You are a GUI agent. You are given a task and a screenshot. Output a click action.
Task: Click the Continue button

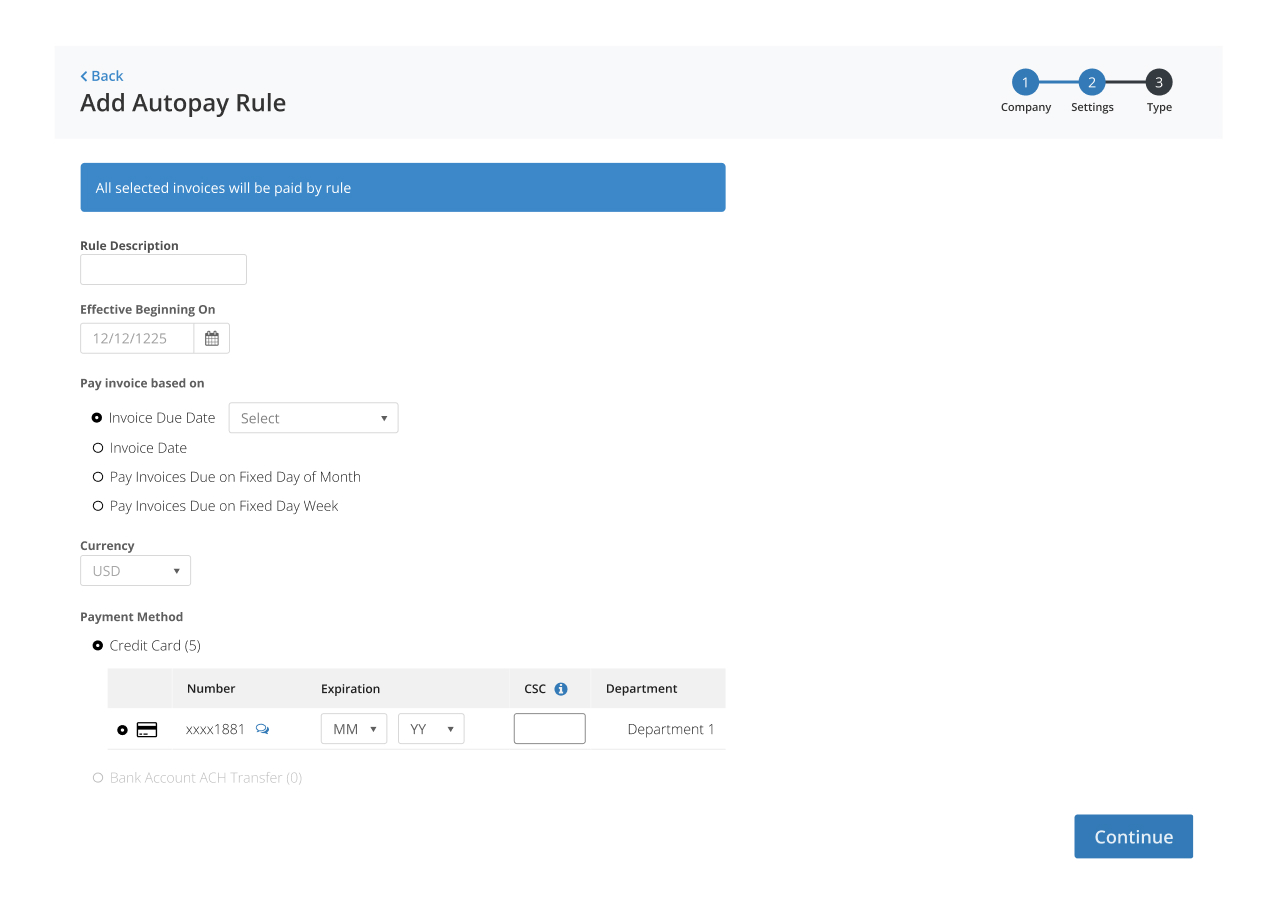pos(1133,837)
